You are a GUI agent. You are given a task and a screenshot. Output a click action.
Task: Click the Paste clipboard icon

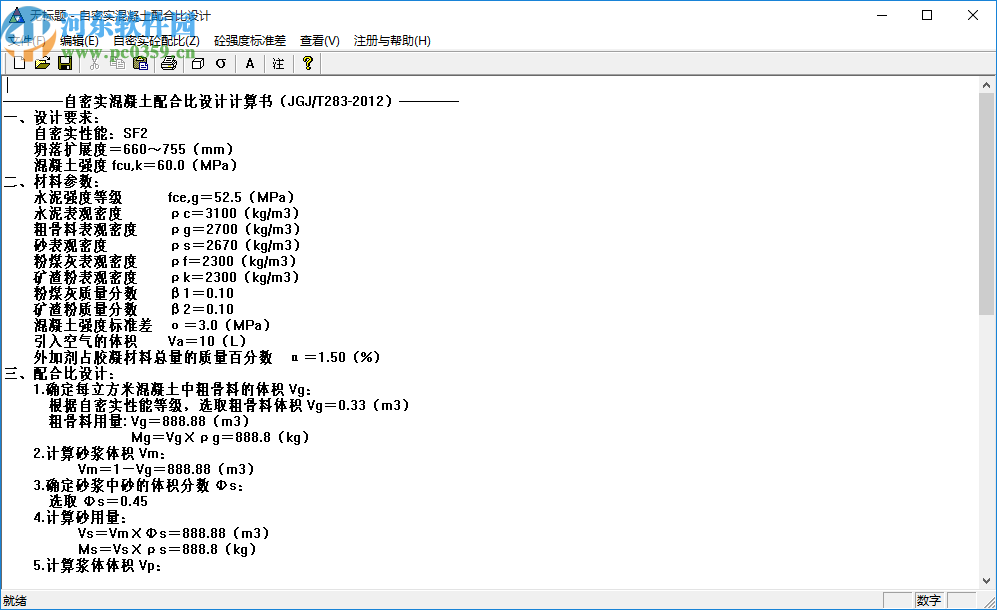(x=140, y=63)
